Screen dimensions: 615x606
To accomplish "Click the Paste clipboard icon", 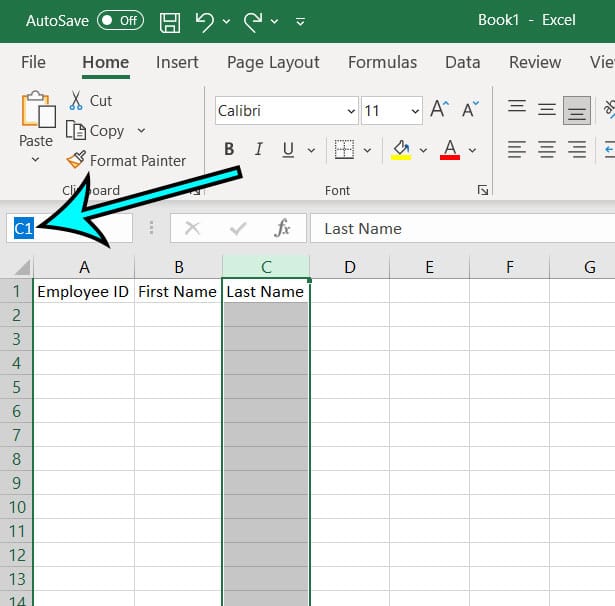I will (x=37, y=109).
